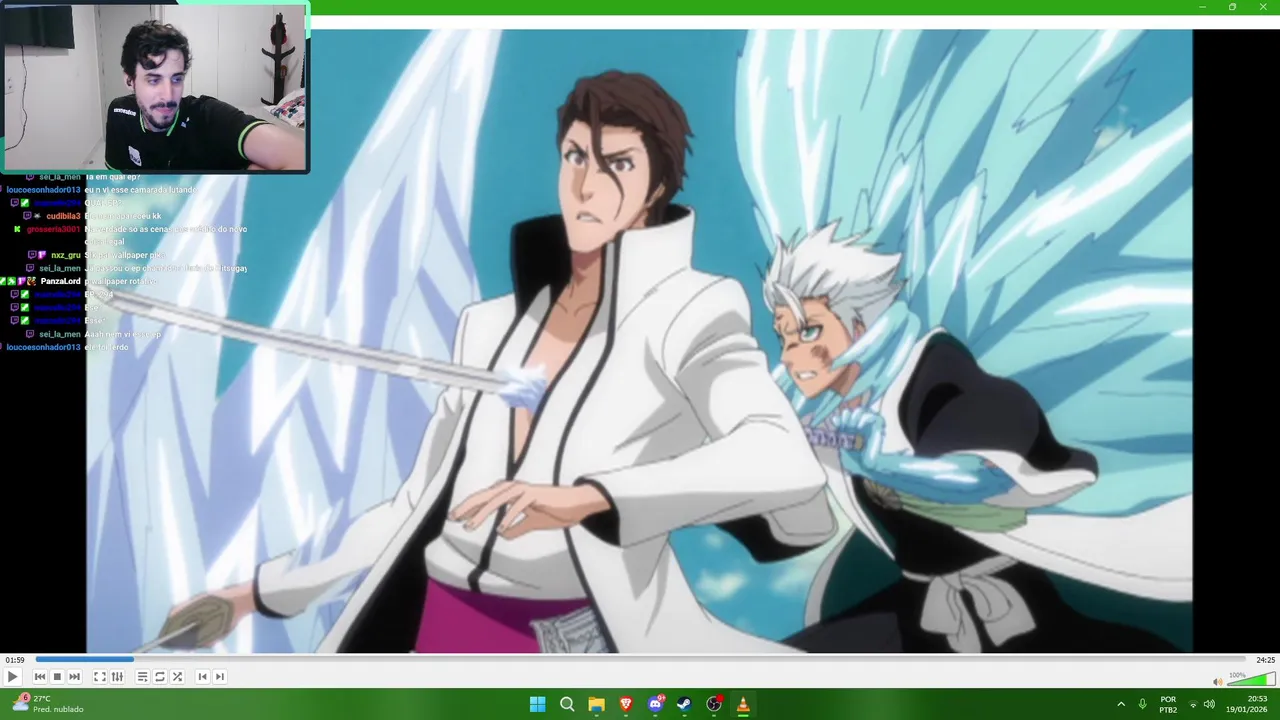Show the VLC playlist
Screen dimensions: 1280x720
[142, 677]
